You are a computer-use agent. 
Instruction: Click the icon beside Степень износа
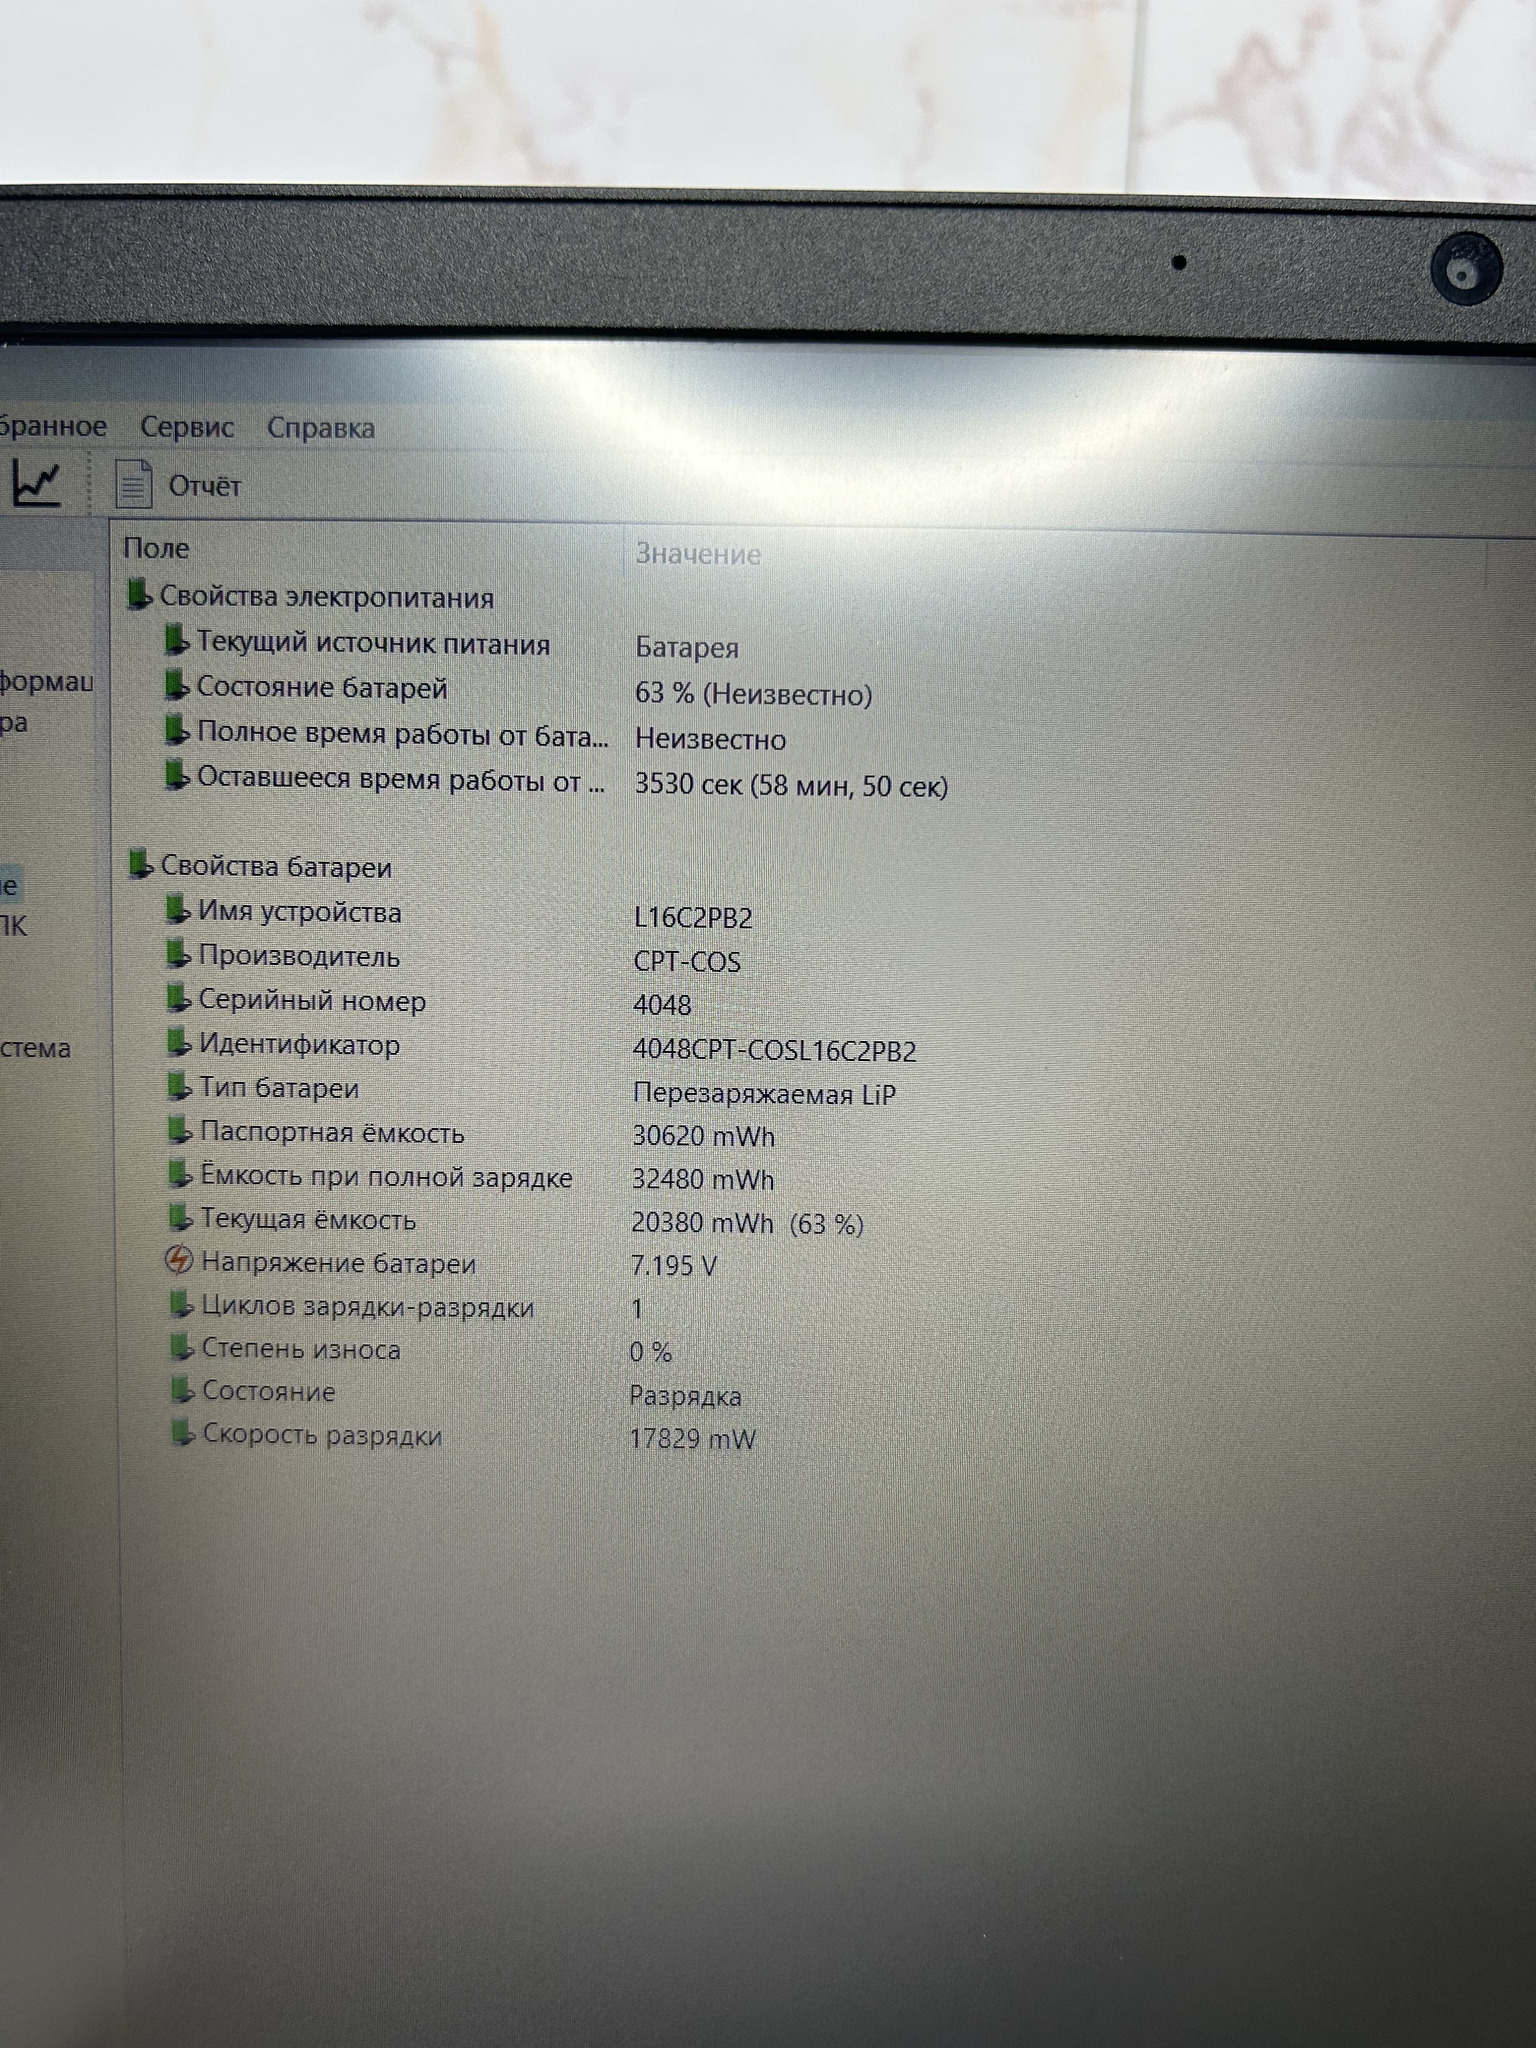180,1348
